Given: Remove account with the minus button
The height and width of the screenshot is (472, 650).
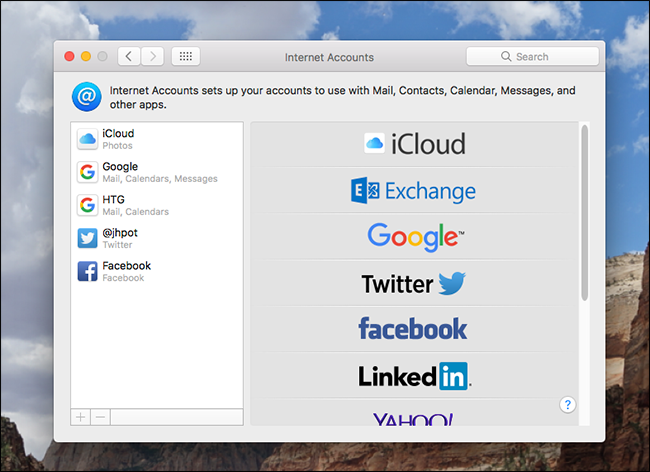Looking at the screenshot, I should pos(101,417).
